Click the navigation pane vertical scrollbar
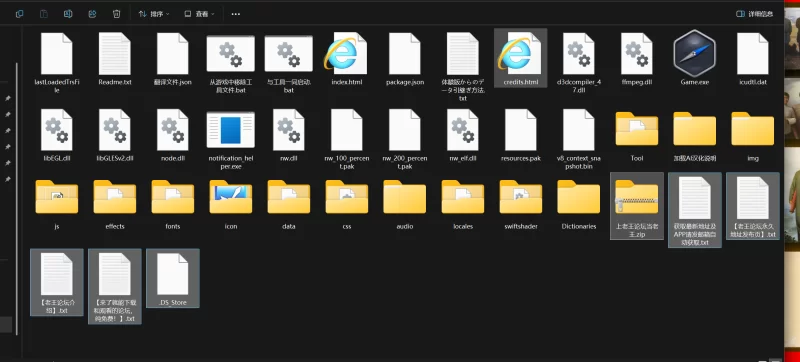800x362 pixels. point(17,199)
